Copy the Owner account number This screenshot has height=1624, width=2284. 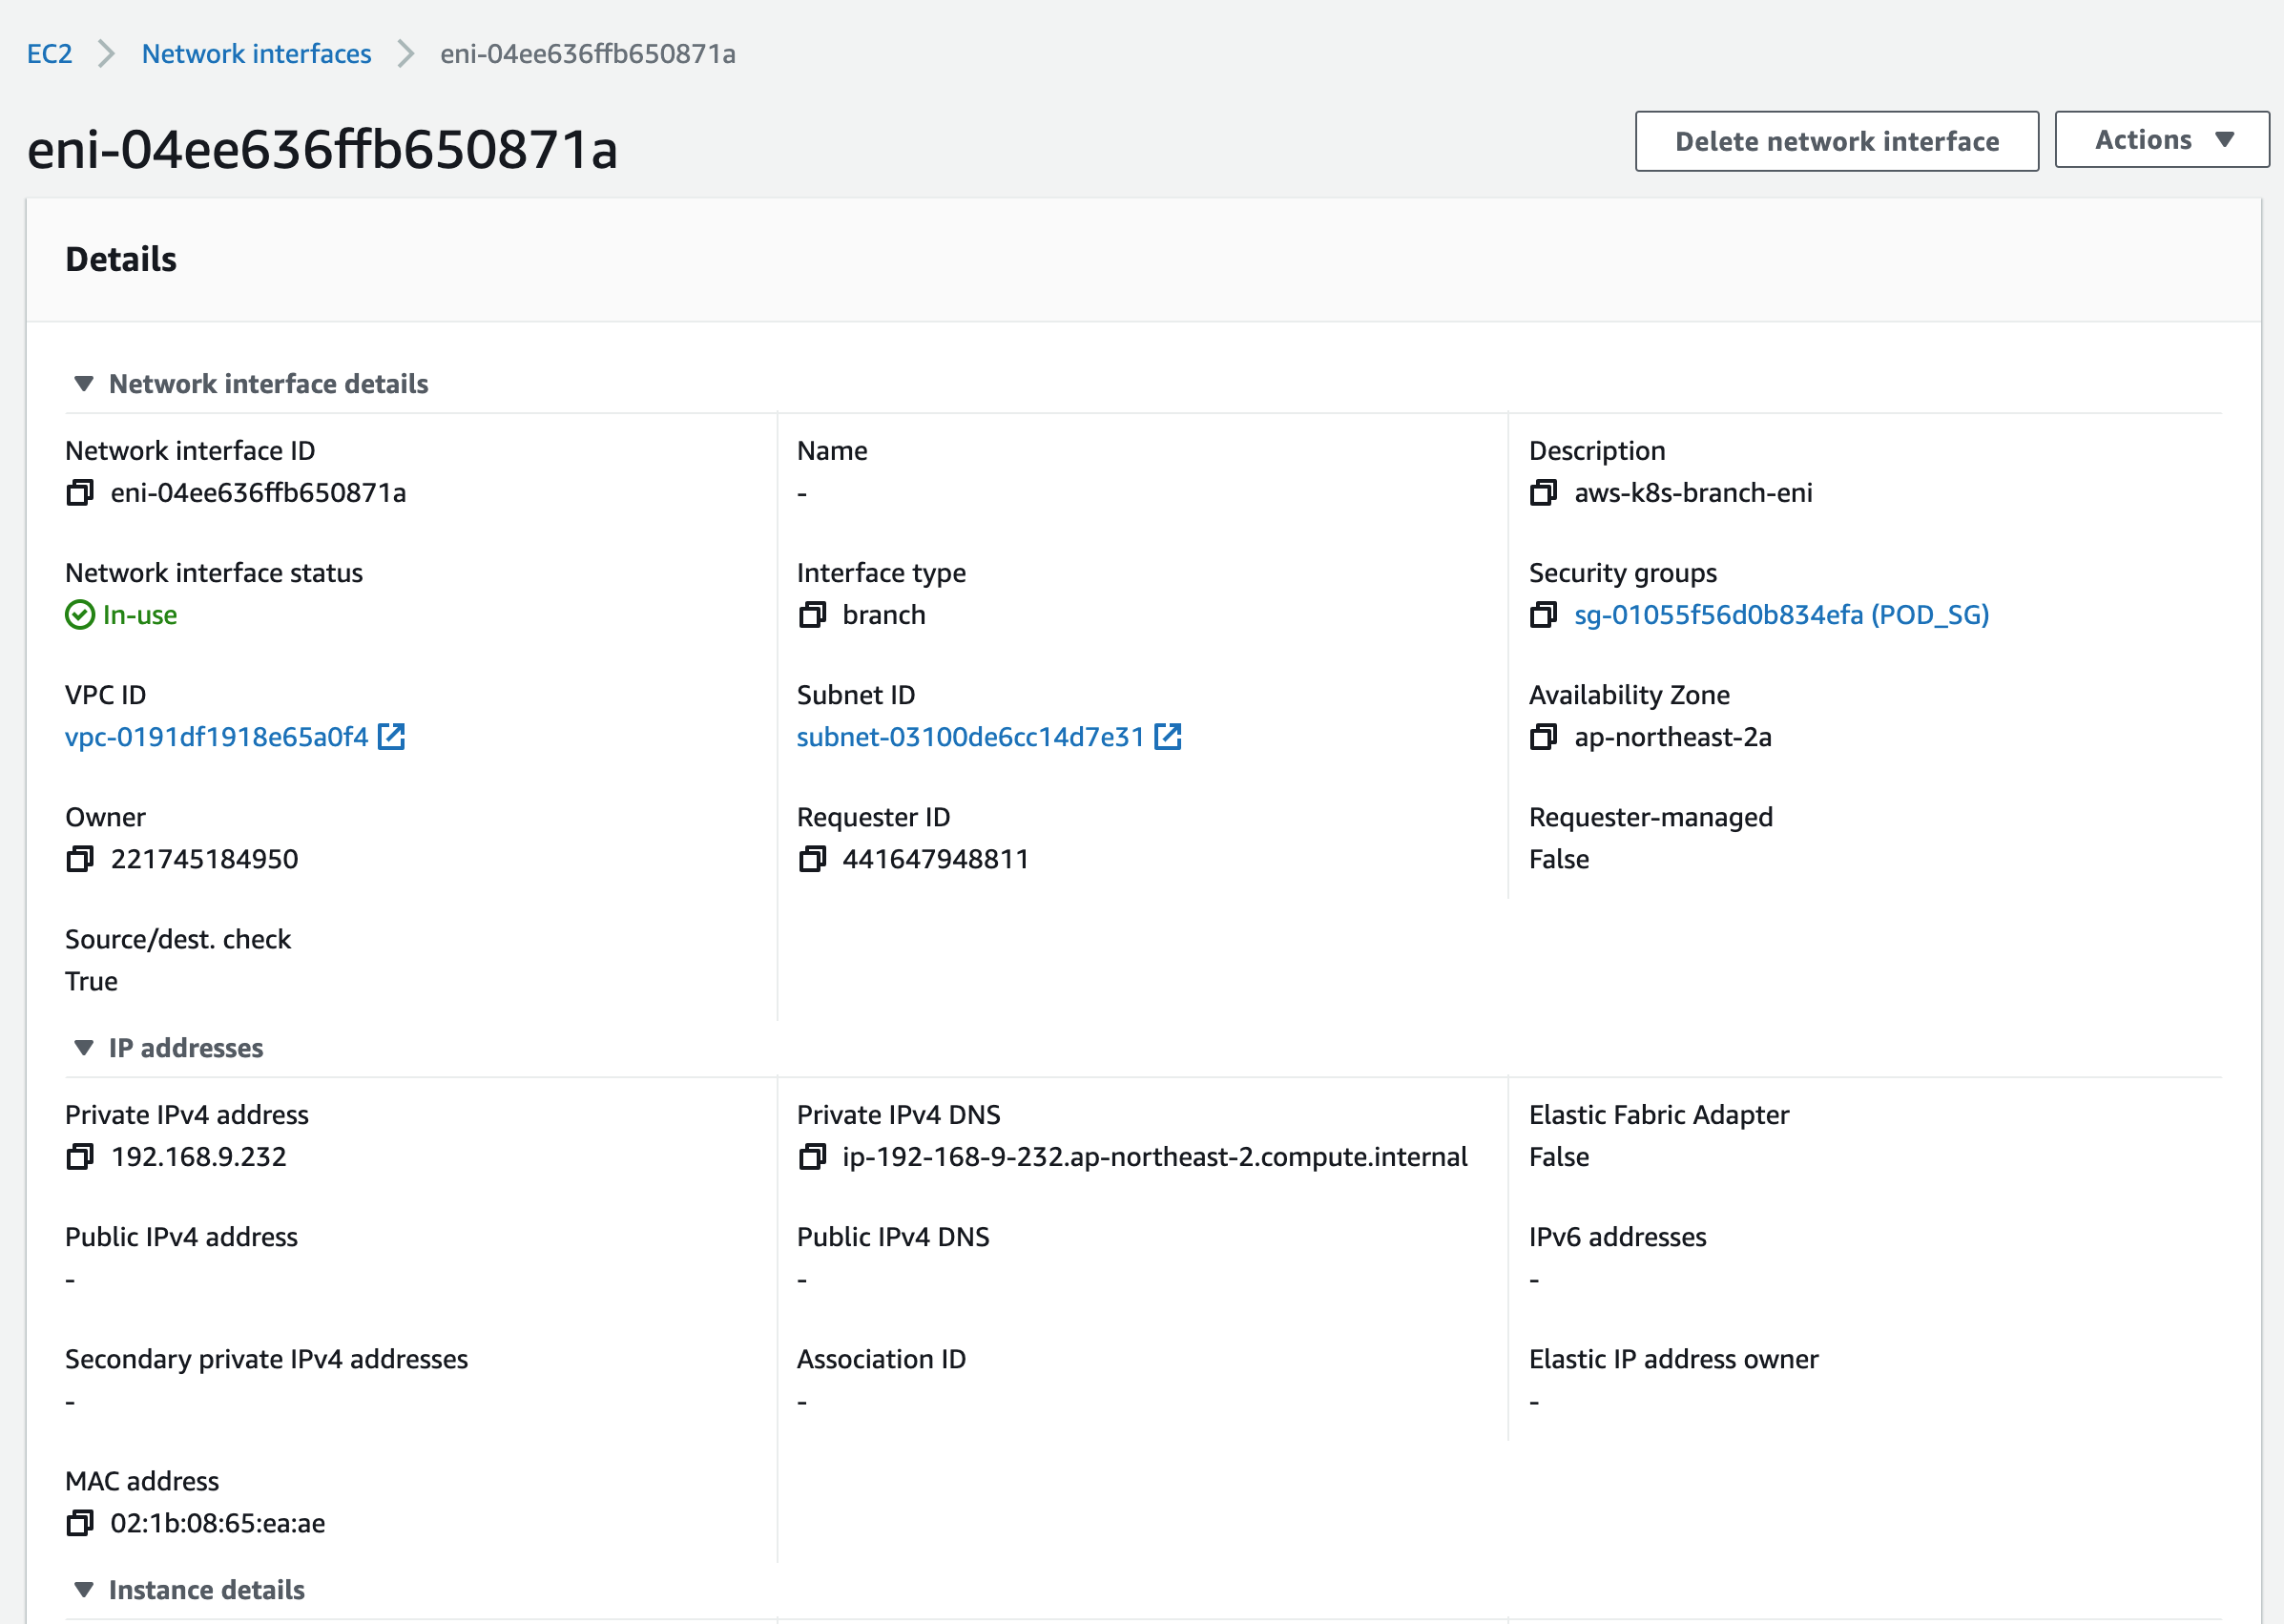tap(80, 859)
